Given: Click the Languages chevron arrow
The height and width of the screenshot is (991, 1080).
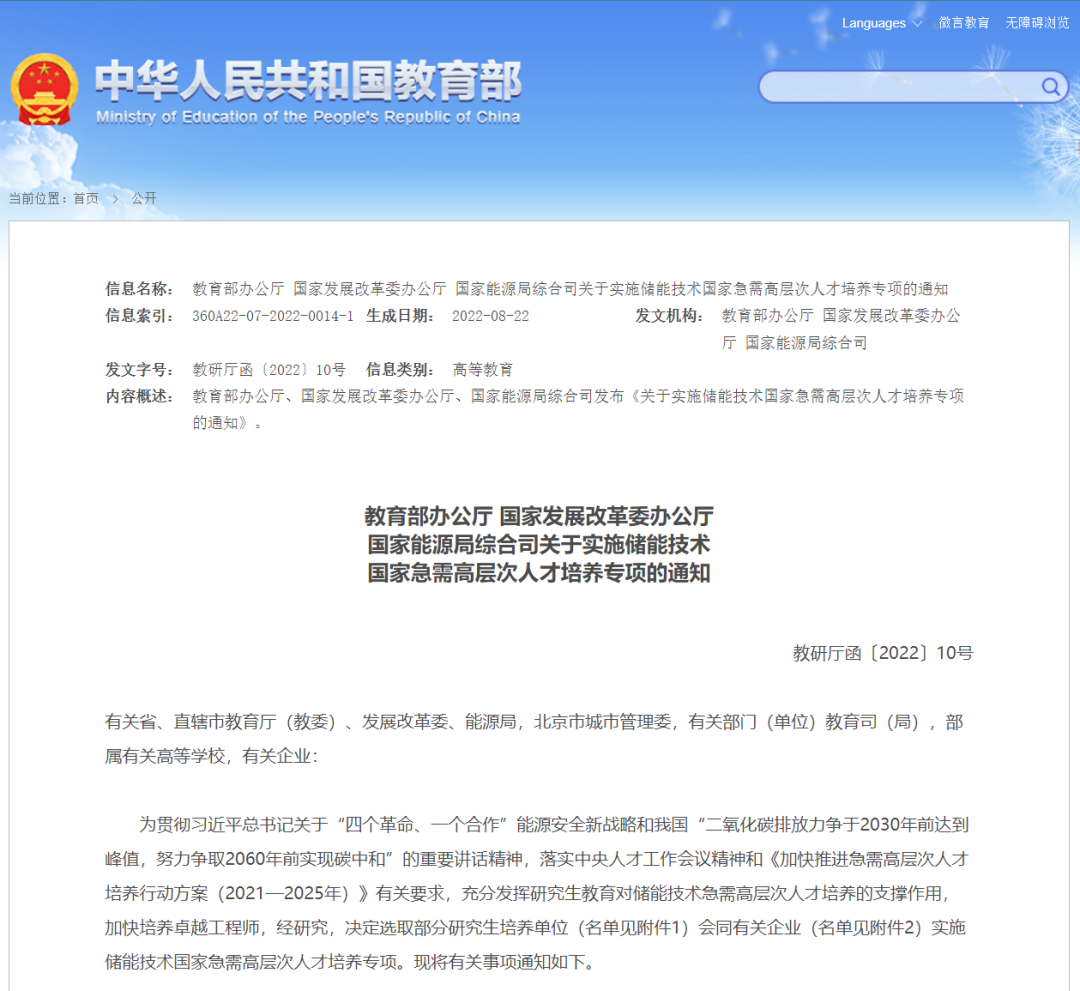Looking at the screenshot, I should pos(917,23).
